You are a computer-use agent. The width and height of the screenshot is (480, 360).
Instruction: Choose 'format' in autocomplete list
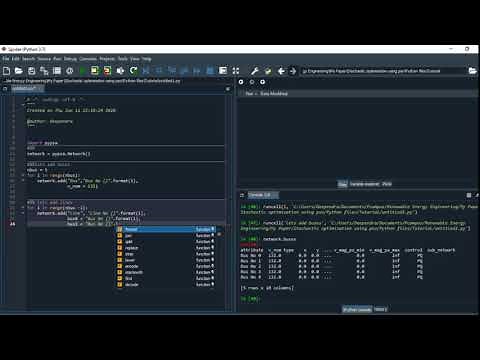pos(166,229)
